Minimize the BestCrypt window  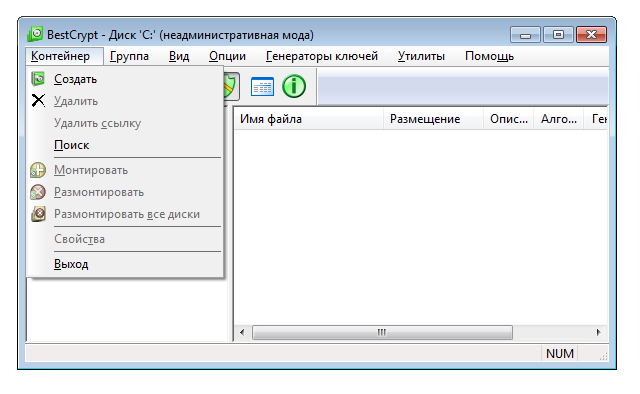(x=525, y=35)
